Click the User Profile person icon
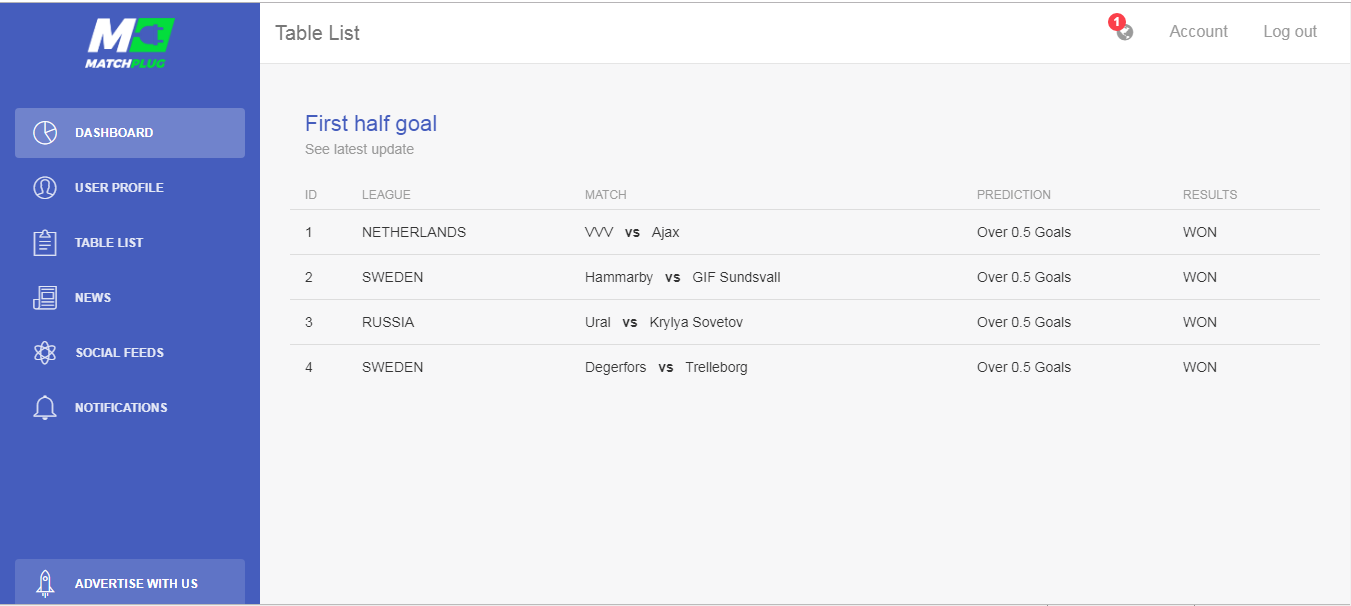Screen dimensions: 1351x606 coord(45,188)
